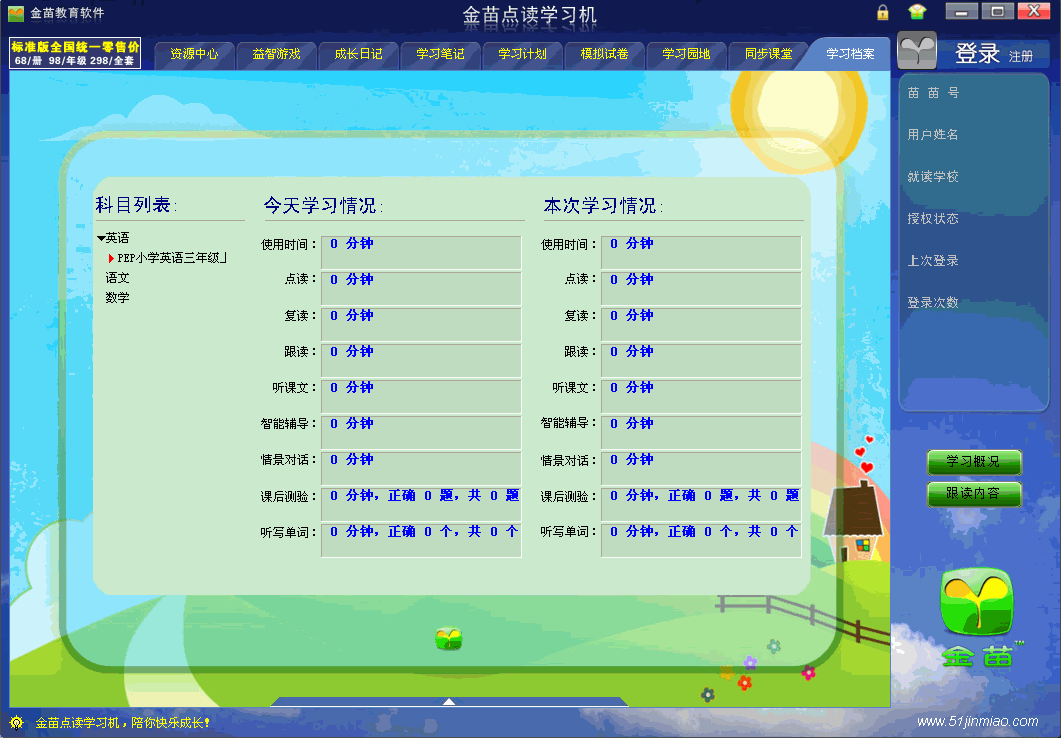Collapse the 英语 subject tree node

(101, 238)
